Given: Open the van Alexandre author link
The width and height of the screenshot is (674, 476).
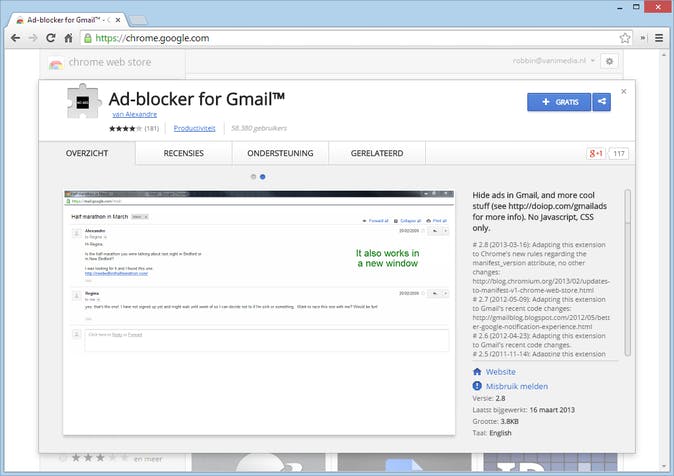Looking at the screenshot, I should 135,114.
